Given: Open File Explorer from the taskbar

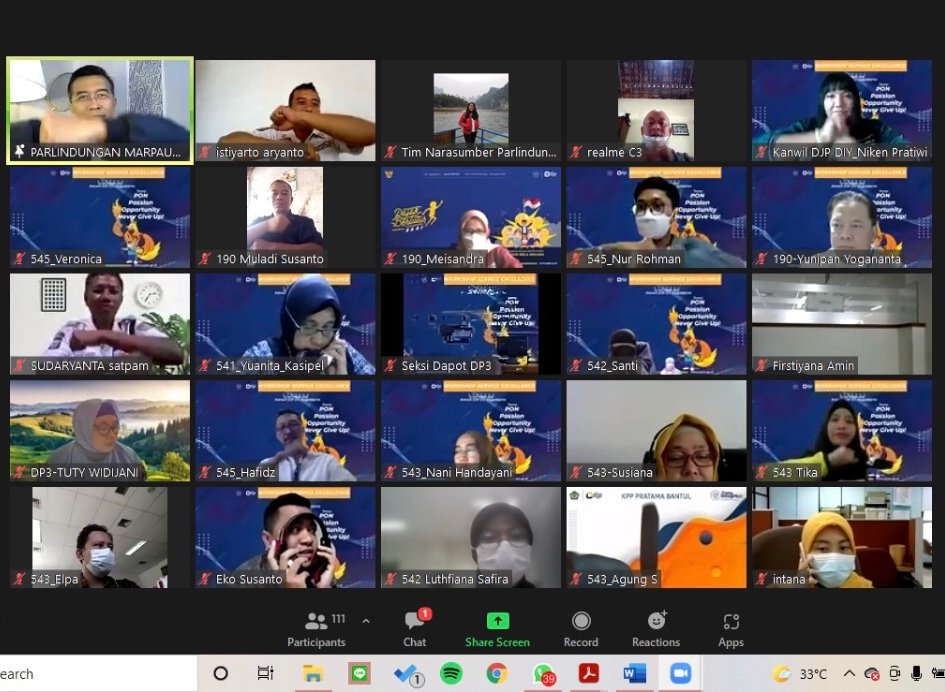Looking at the screenshot, I should coord(313,674).
